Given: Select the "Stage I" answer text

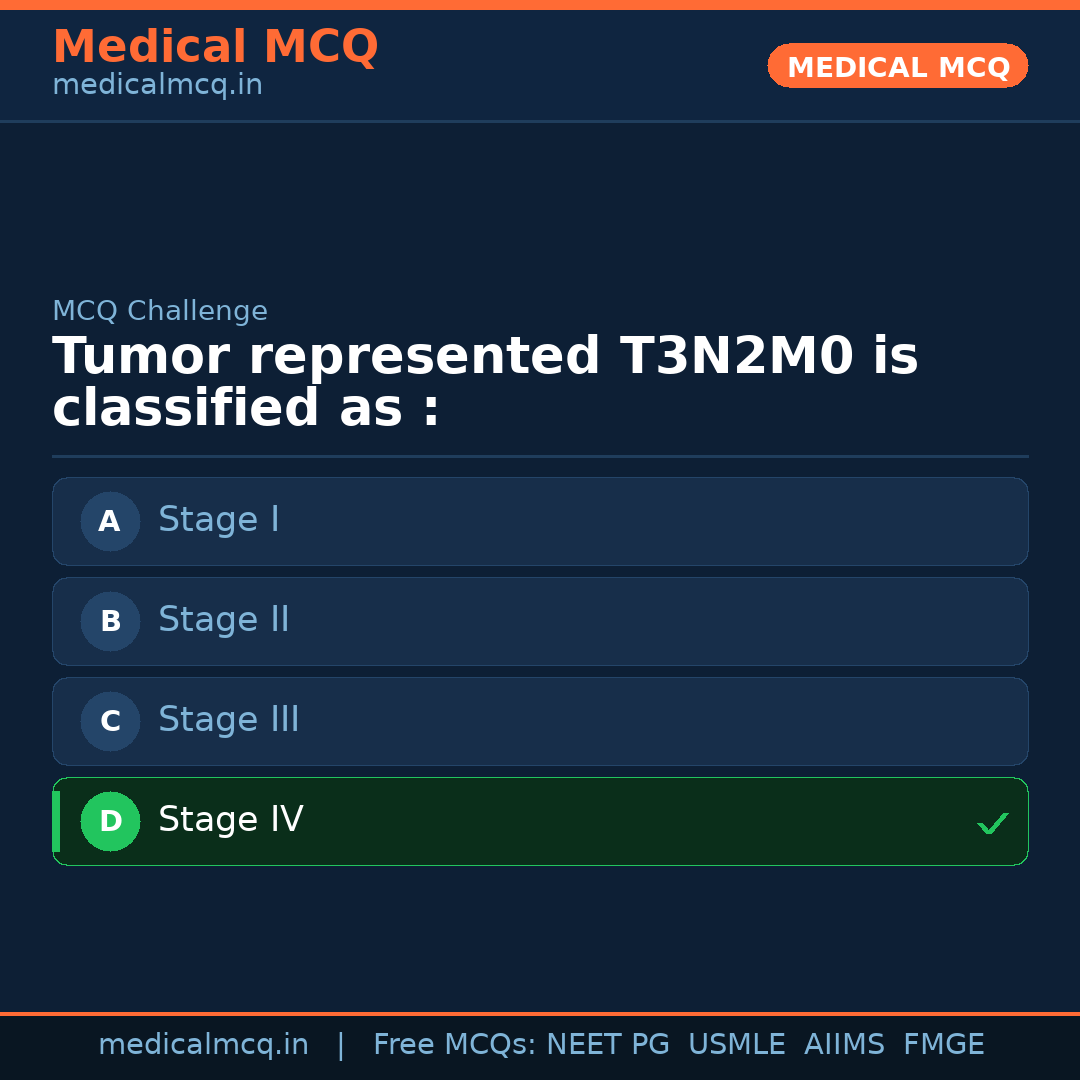Looking at the screenshot, I should point(219,520).
